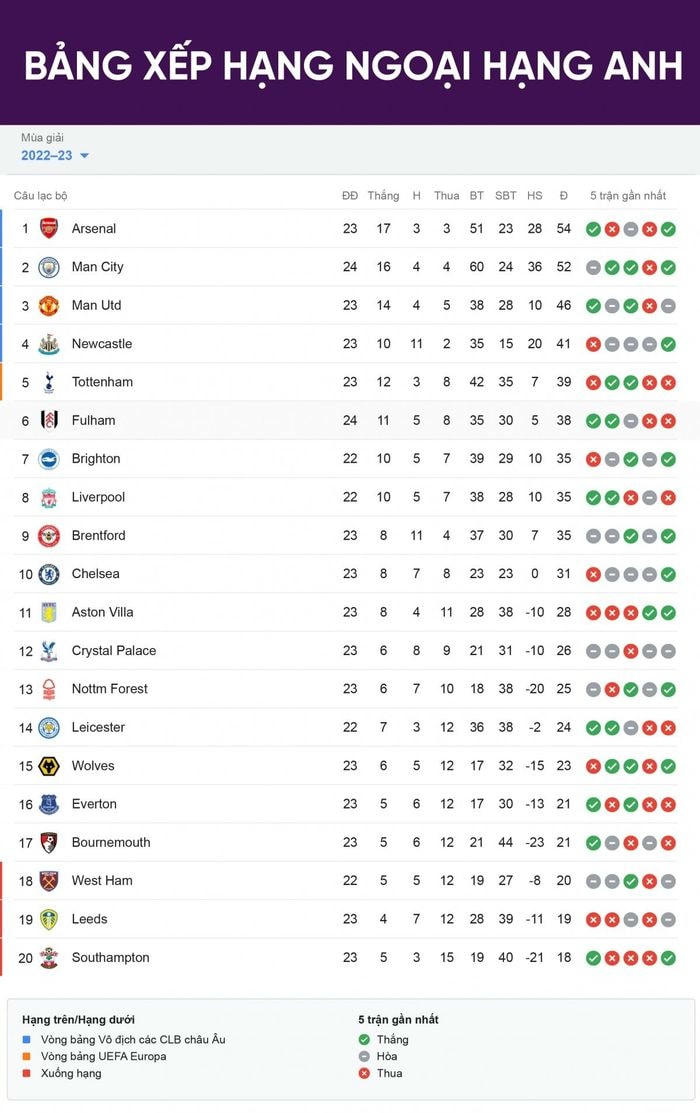Click the Southampton club crest
The width and height of the screenshot is (700, 1113).
coord(49,958)
